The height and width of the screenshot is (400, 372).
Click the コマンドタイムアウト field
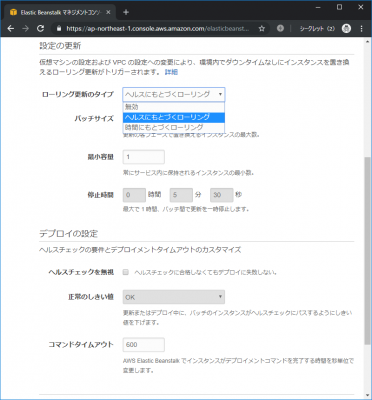click(144, 345)
